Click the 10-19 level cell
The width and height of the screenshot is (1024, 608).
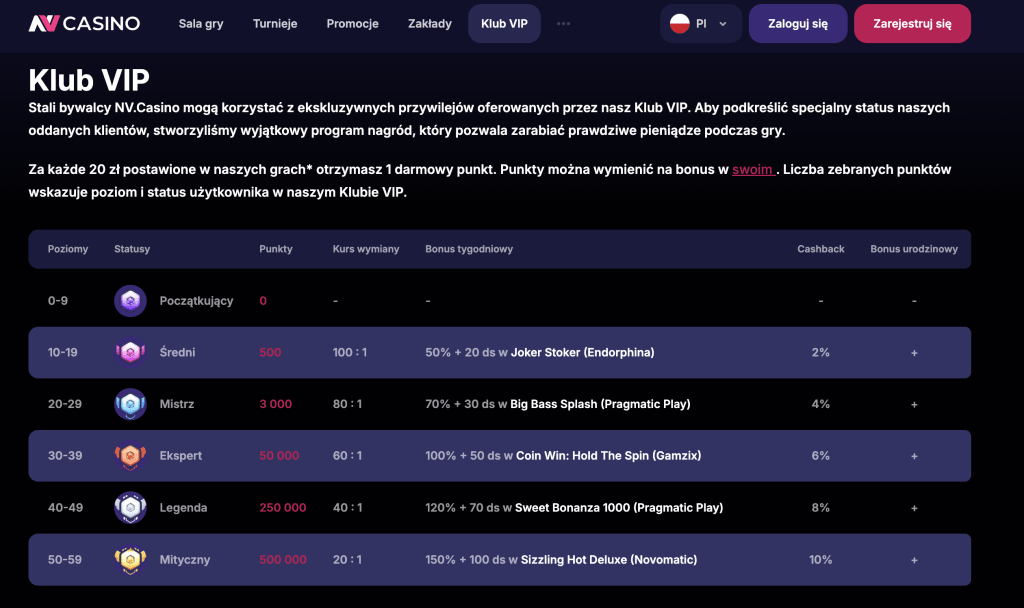click(63, 353)
